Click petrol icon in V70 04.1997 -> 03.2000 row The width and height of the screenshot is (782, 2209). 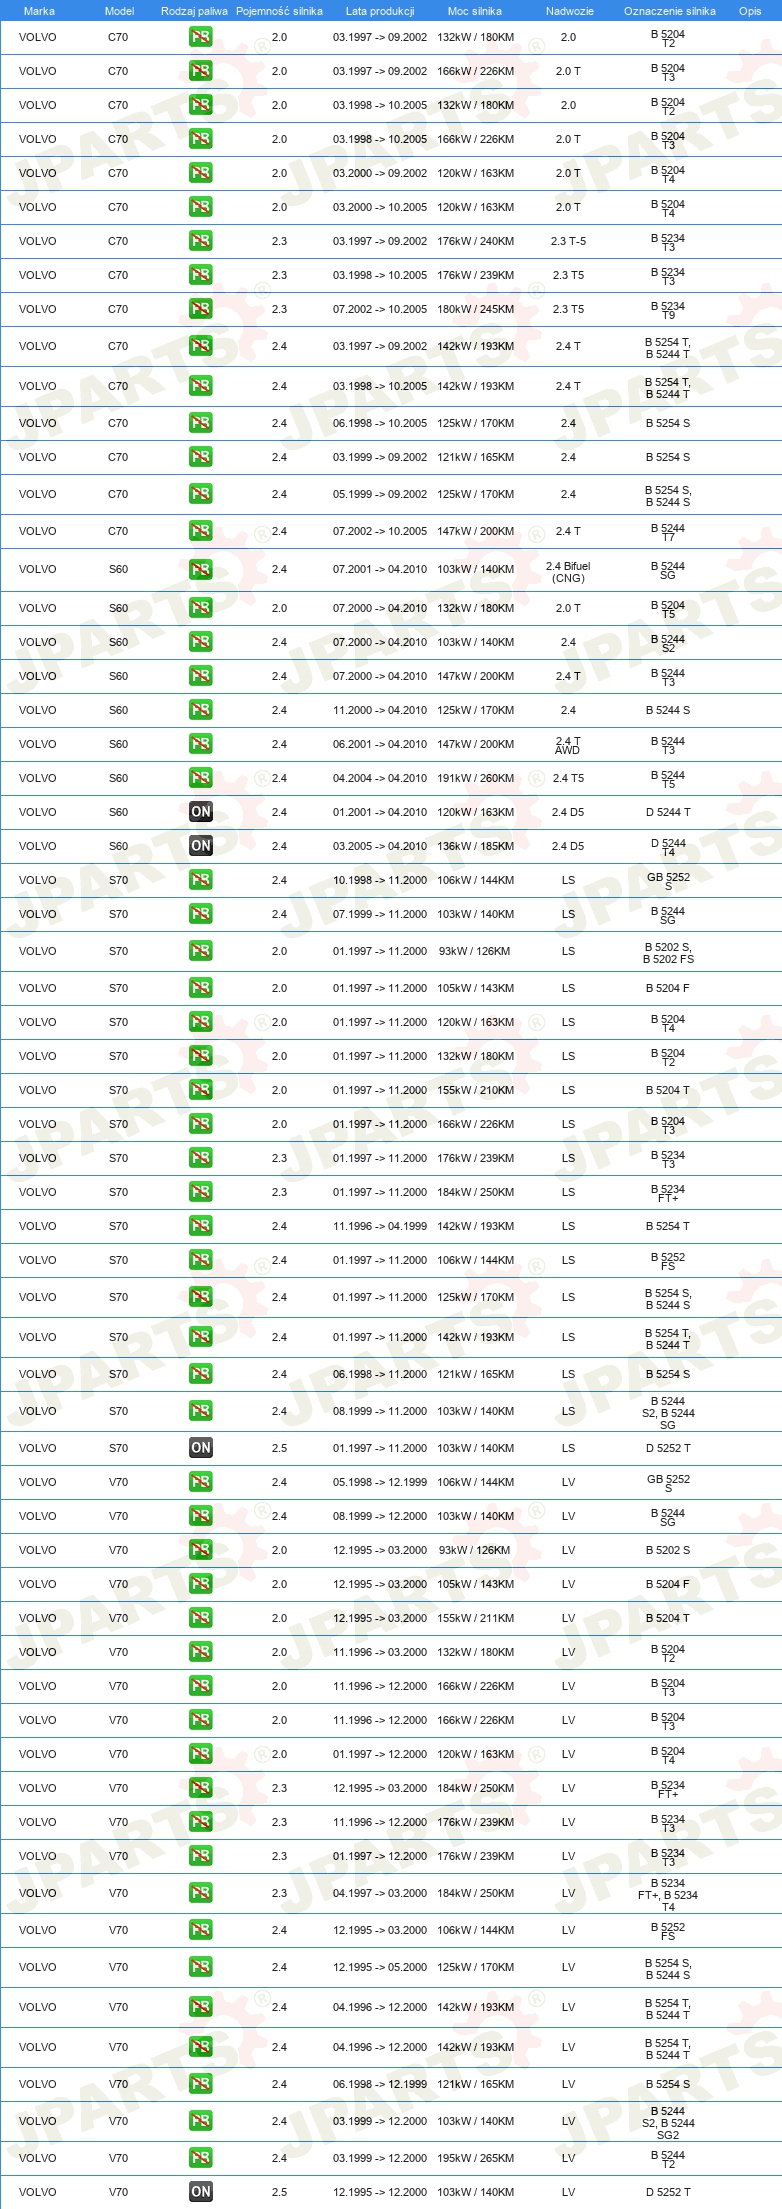(x=200, y=1893)
